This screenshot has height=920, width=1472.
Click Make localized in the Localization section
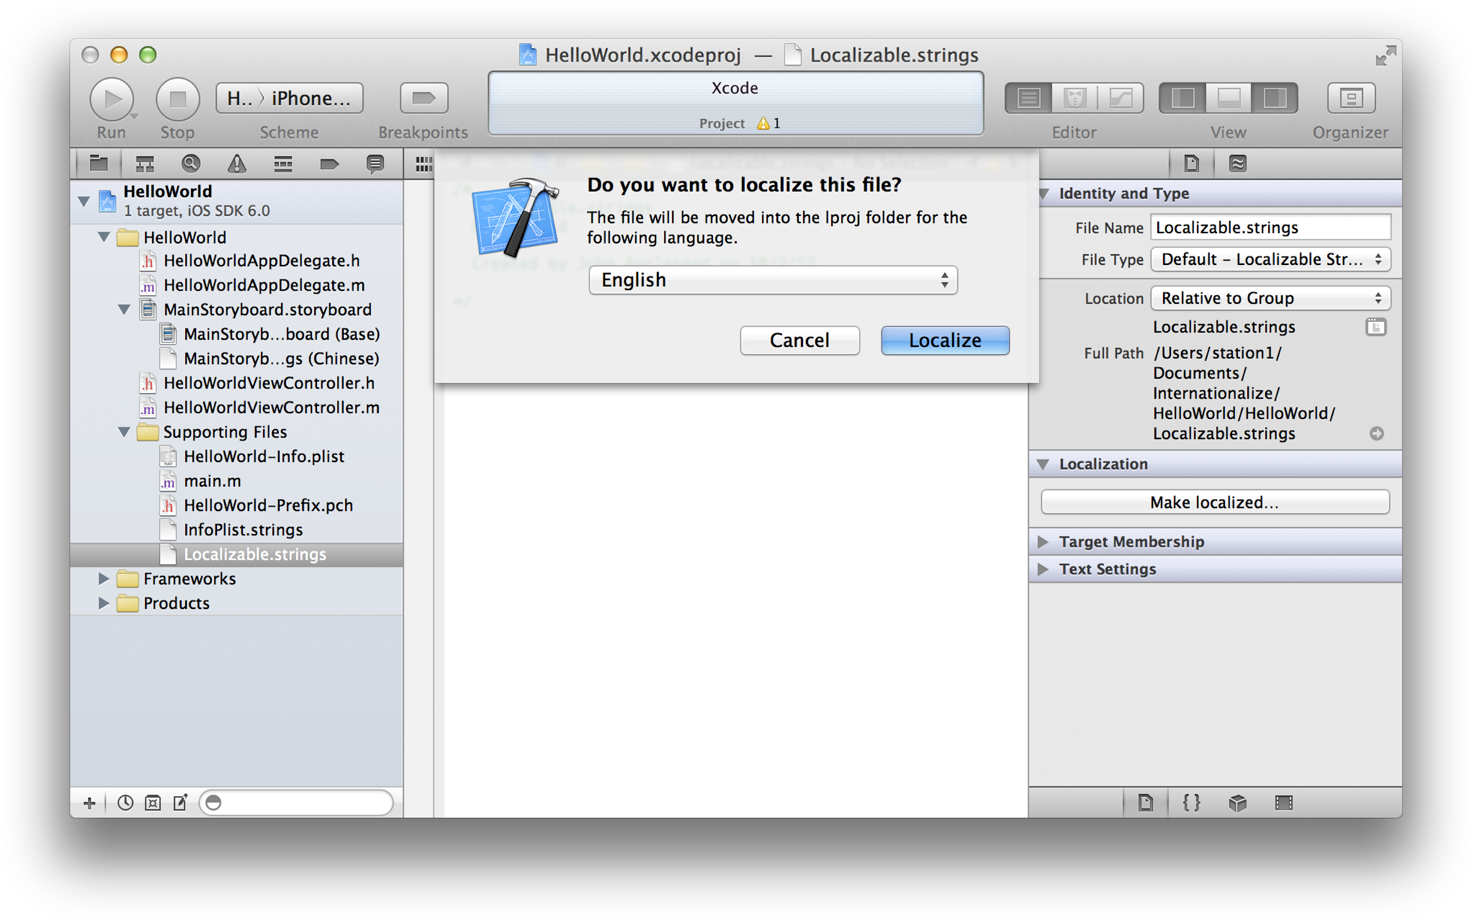click(x=1213, y=501)
